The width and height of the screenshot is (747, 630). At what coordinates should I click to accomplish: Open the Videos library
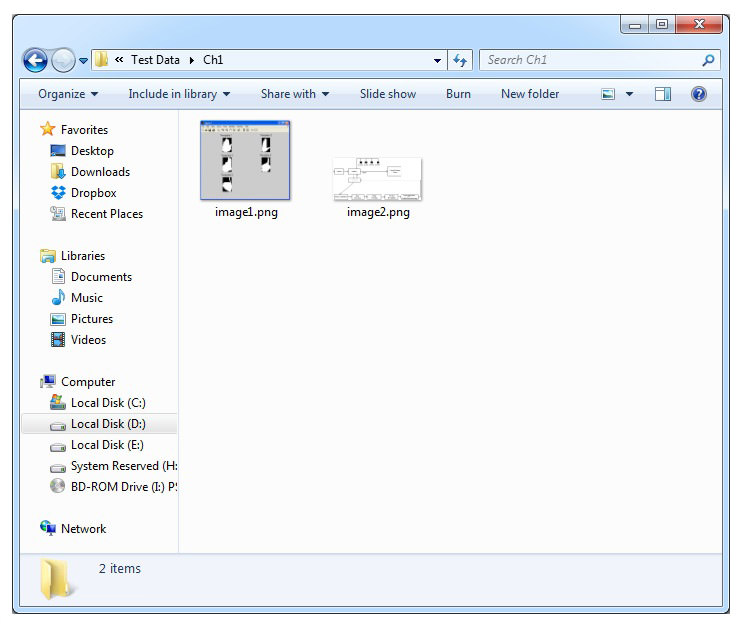pos(89,340)
